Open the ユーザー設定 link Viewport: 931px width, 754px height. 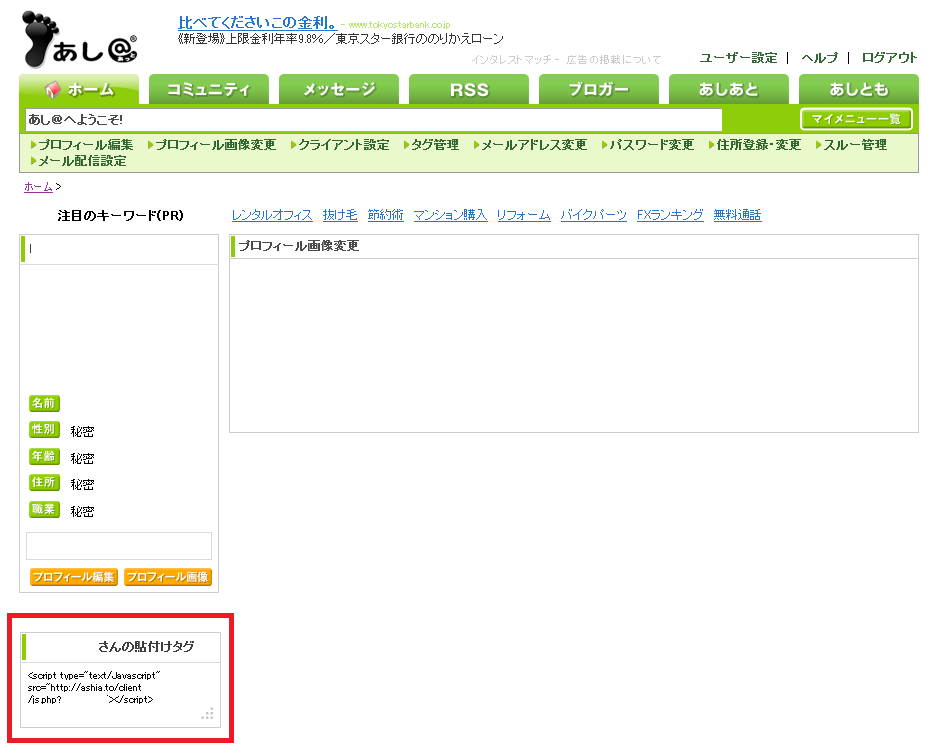click(738, 58)
